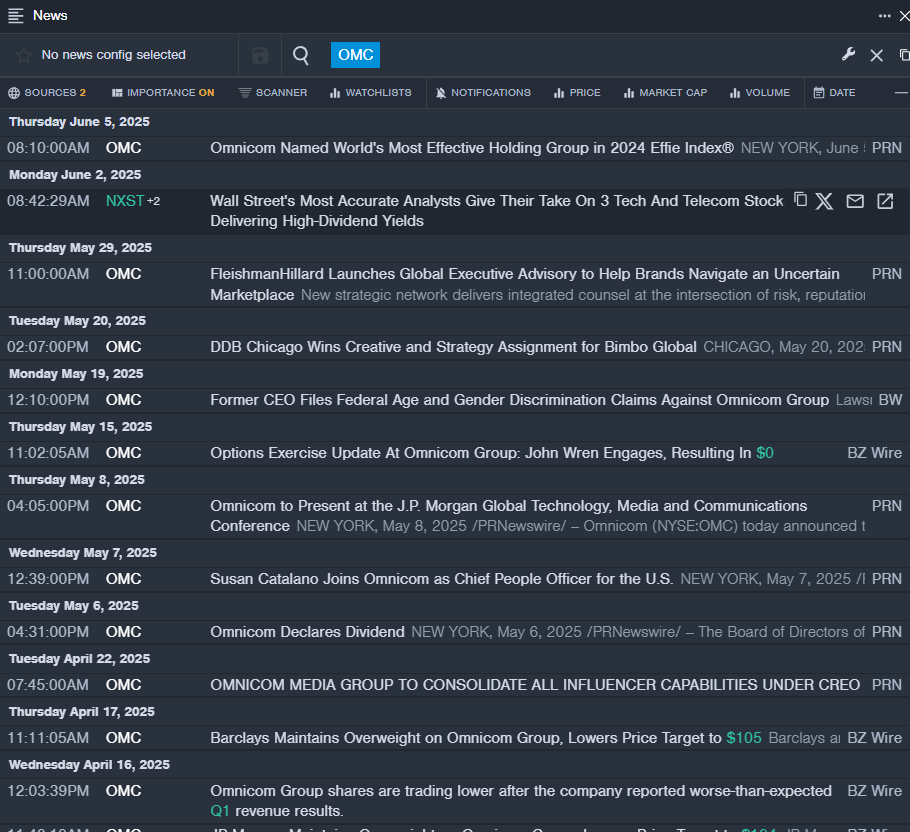Open FleishmanHillard Global Executive Advisory story
910x832 pixels.
(x=525, y=284)
